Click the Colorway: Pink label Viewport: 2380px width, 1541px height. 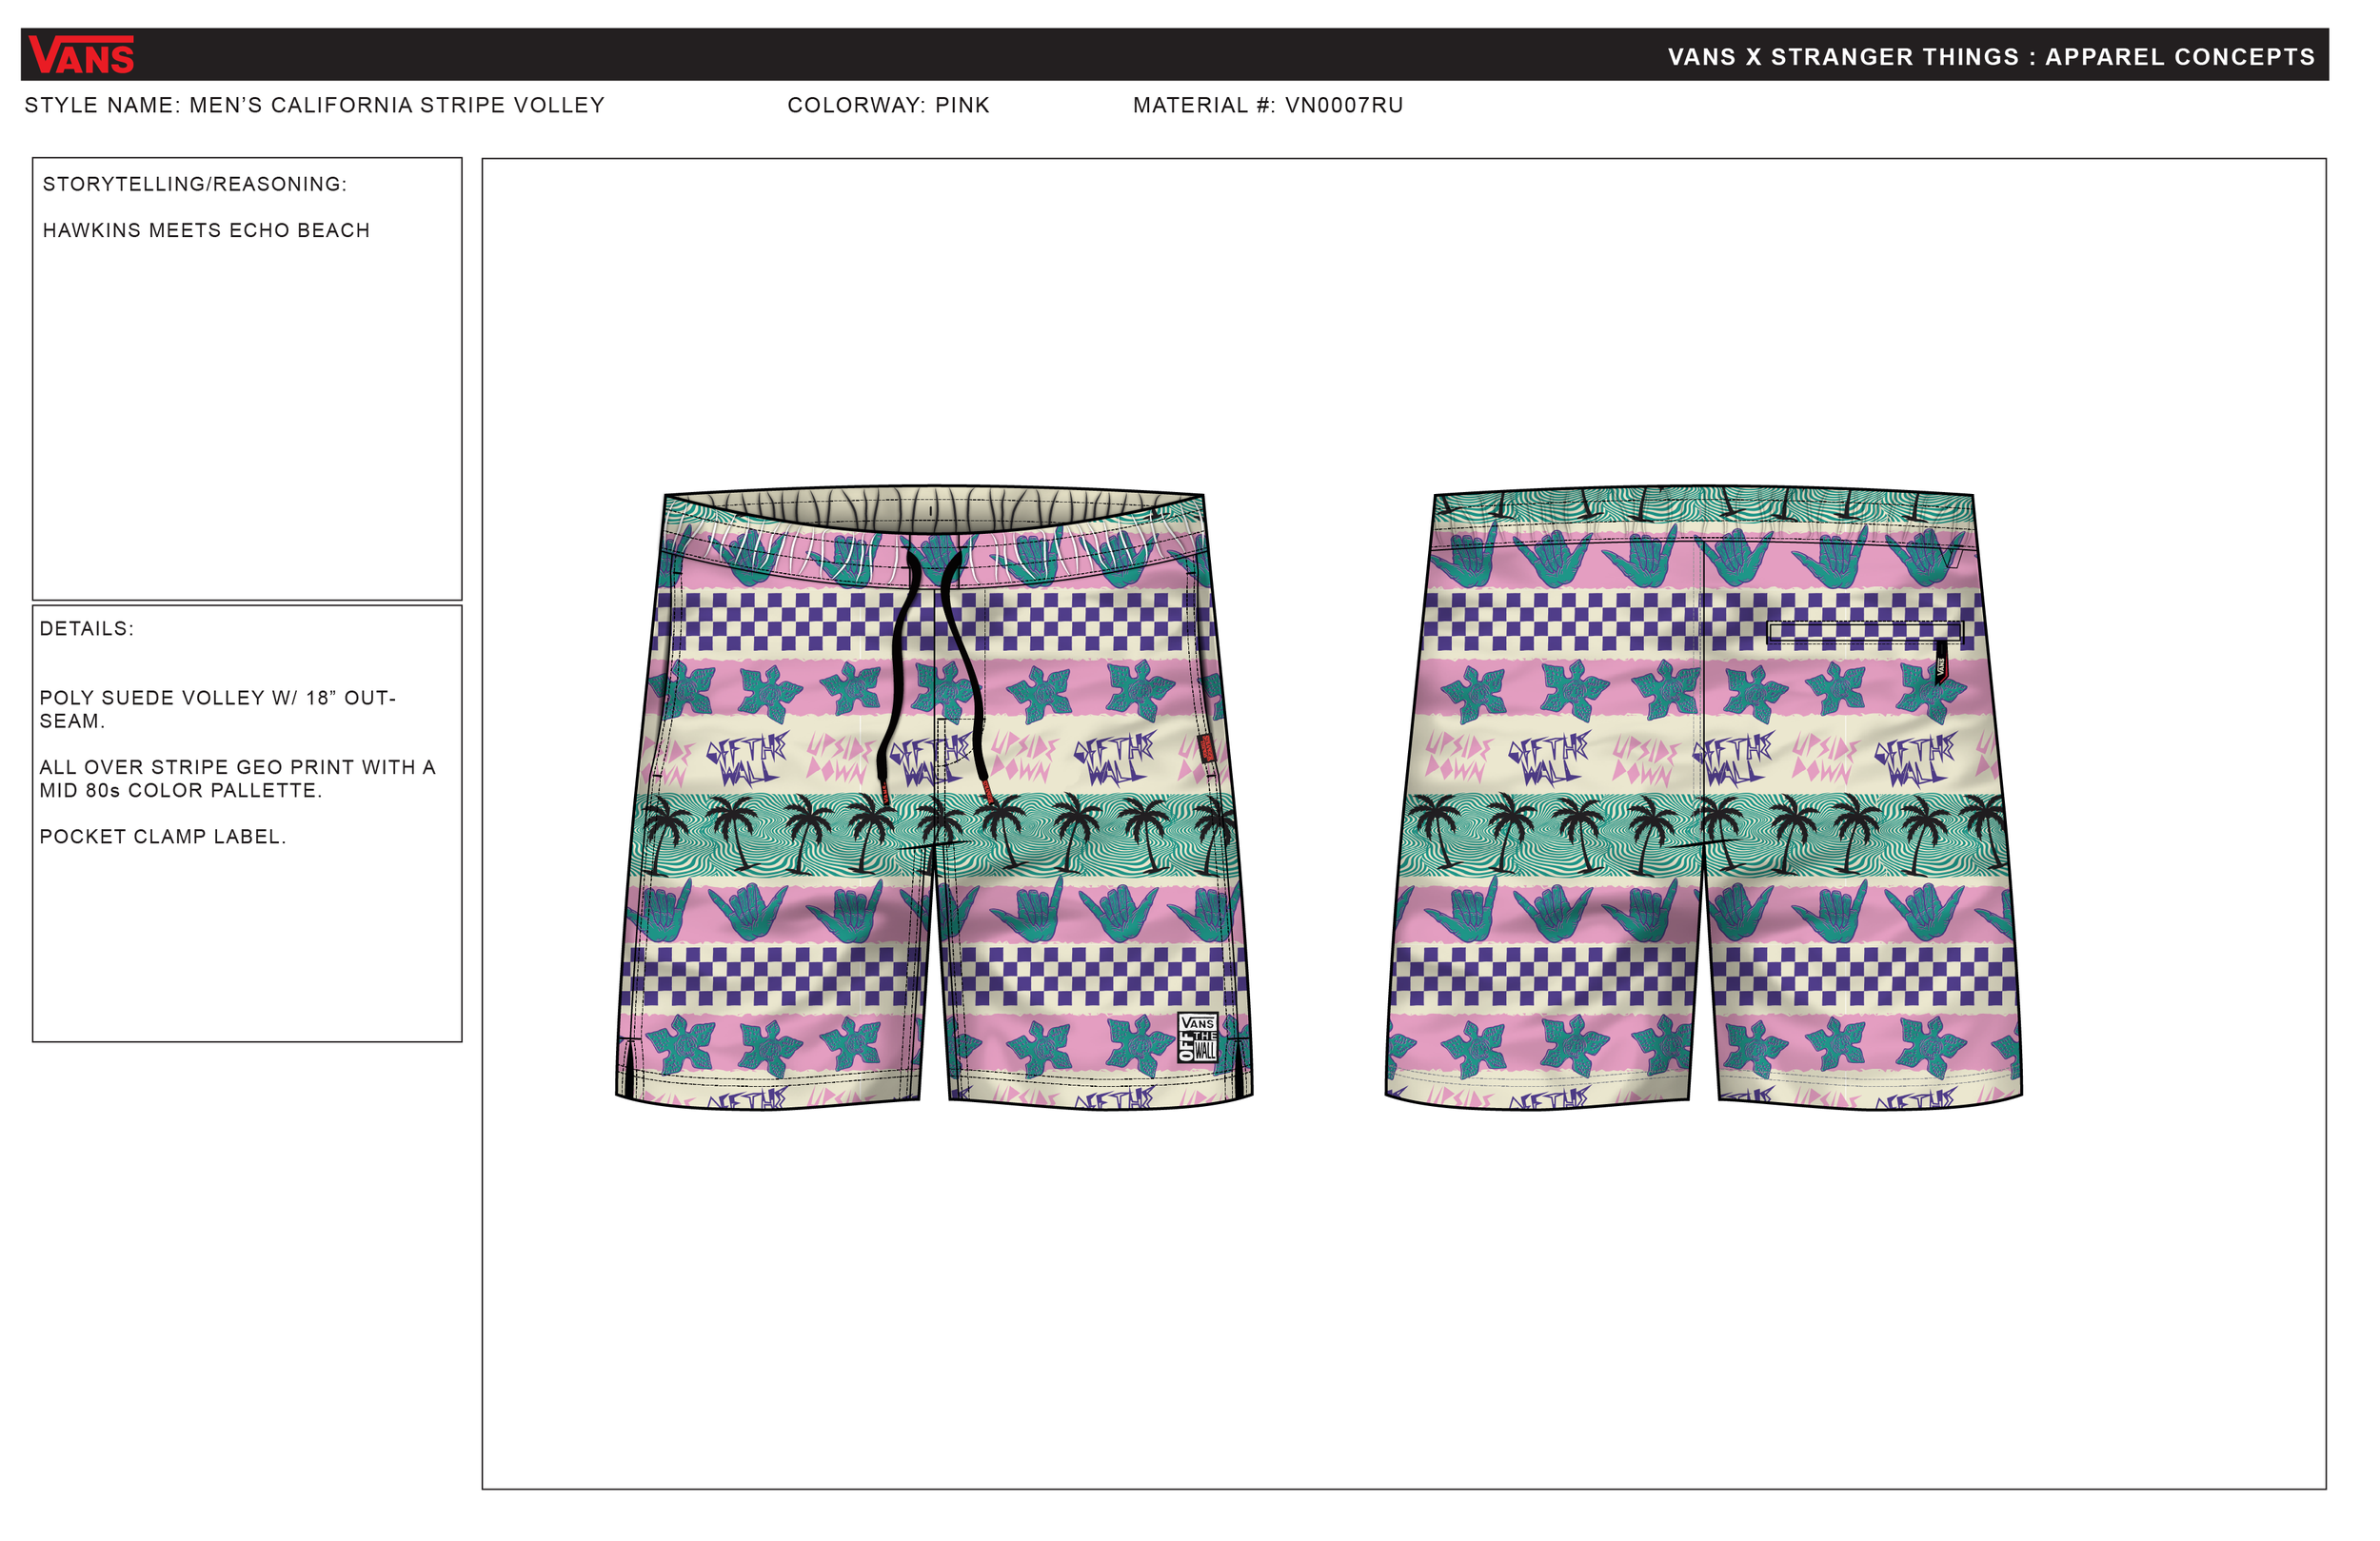[888, 105]
